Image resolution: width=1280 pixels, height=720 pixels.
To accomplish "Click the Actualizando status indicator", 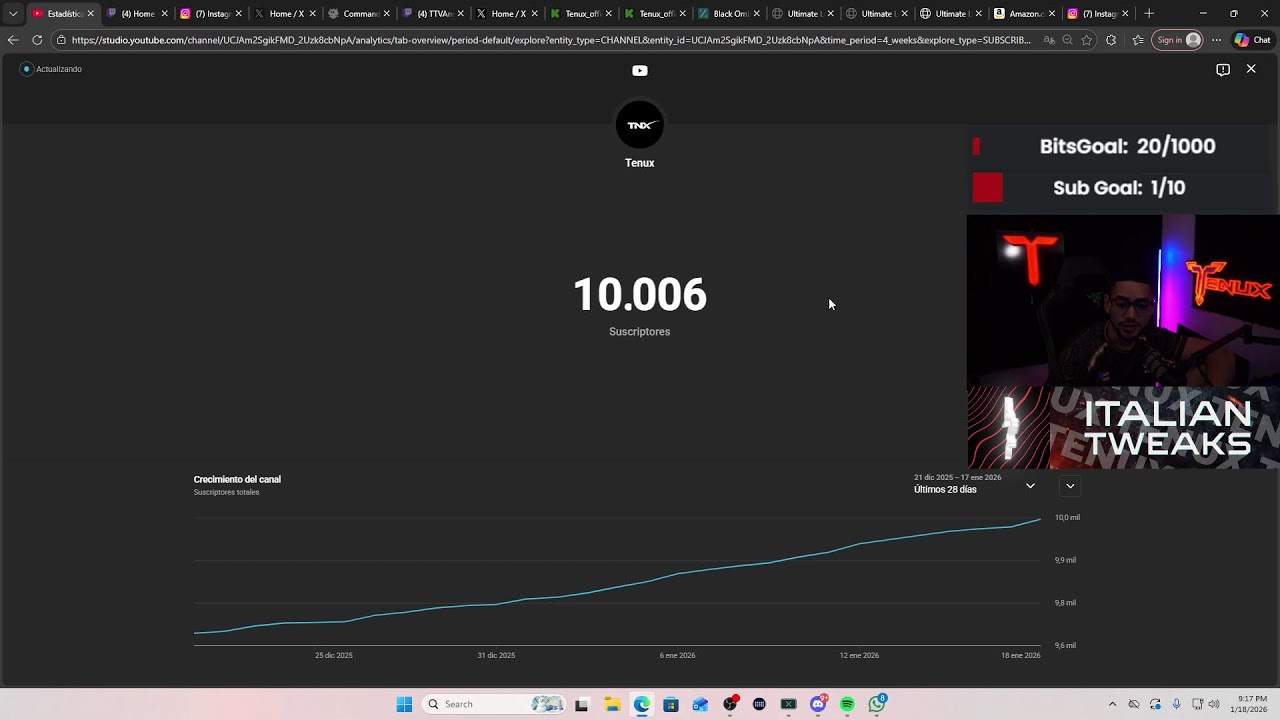I will (52, 69).
